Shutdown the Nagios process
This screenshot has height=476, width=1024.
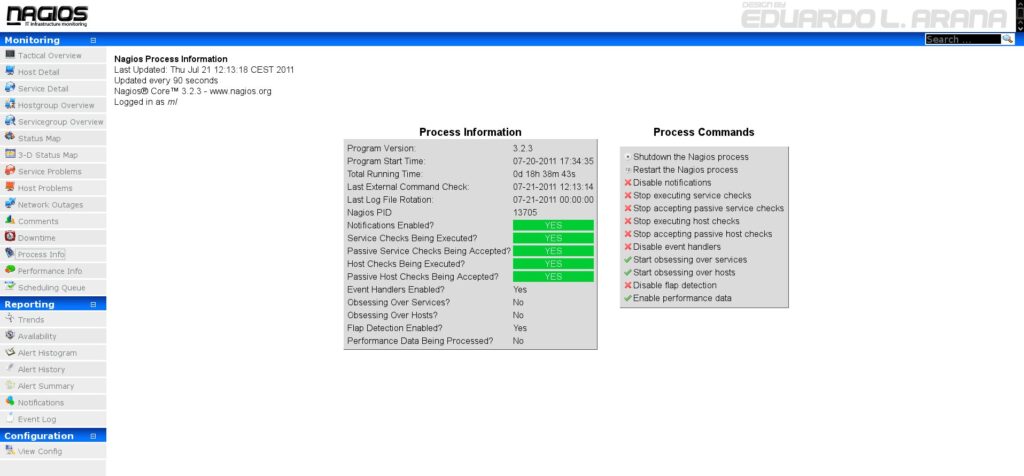[691, 157]
